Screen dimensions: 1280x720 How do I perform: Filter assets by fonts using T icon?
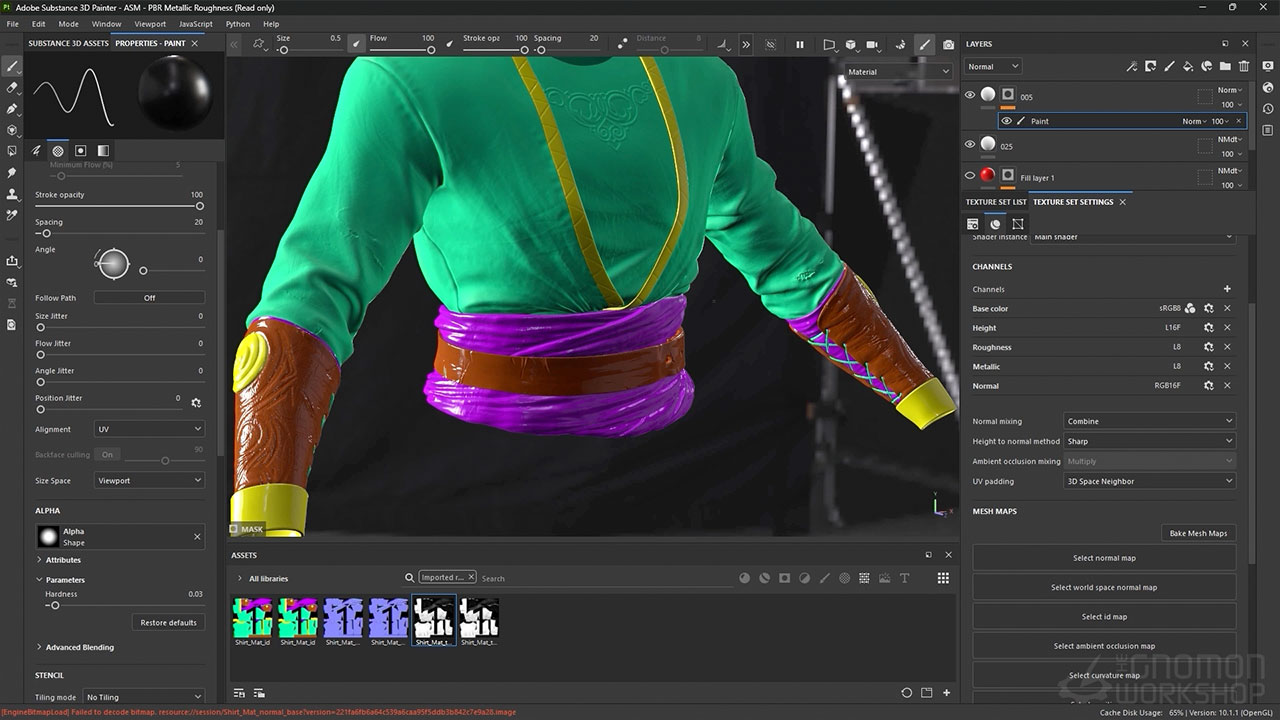click(x=904, y=578)
